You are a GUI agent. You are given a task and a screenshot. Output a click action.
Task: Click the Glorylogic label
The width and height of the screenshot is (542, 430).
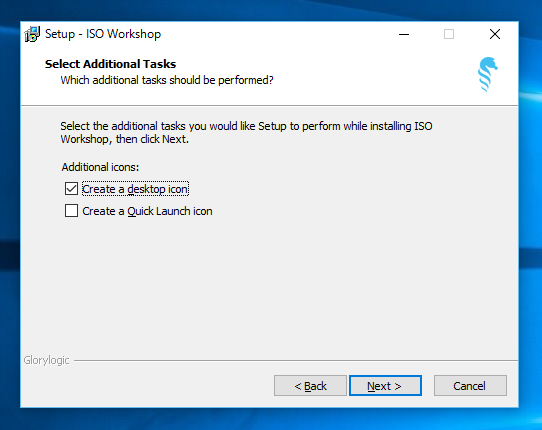[46, 360]
